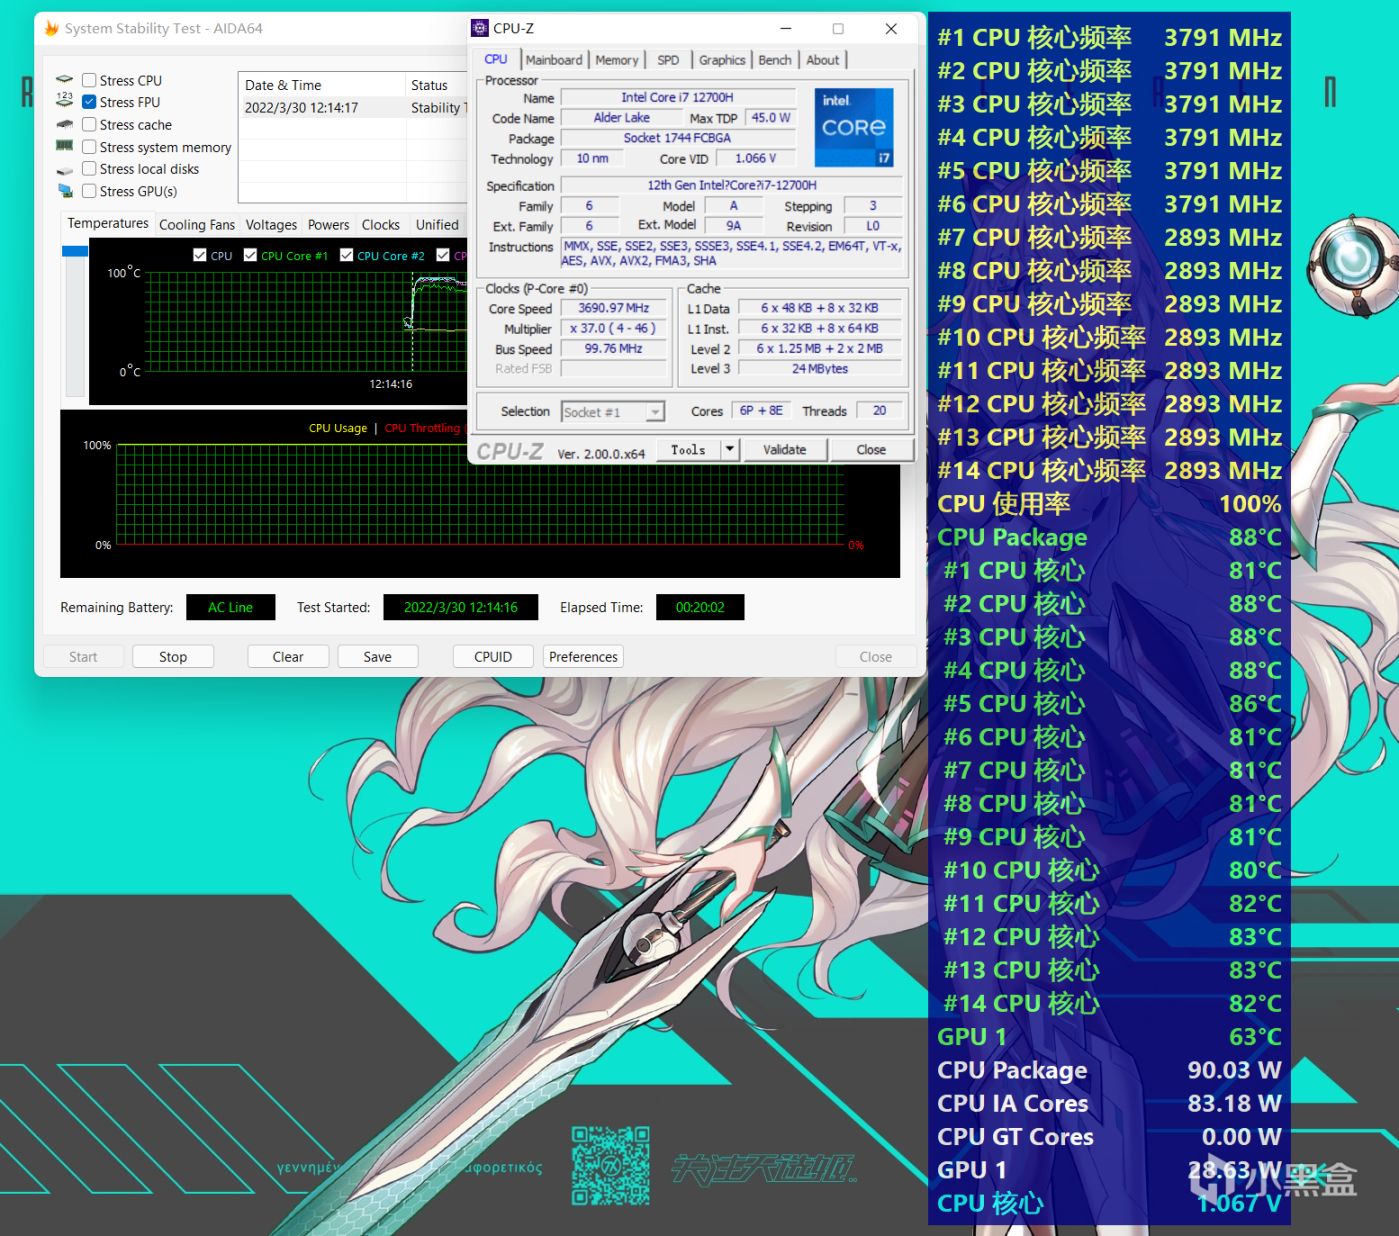Click the Code Name field Alder Lake
Image resolution: width=1399 pixels, height=1236 pixels.
click(x=622, y=118)
